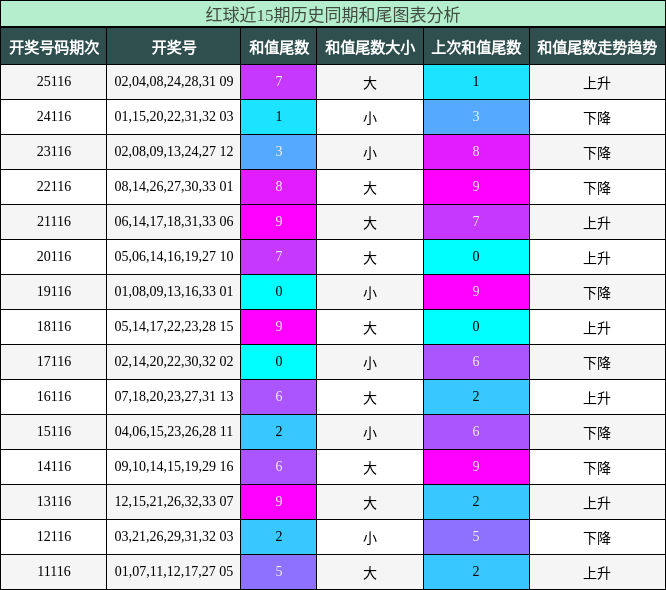Select period number 12116
The height and width of the screenshot is (590, 666).
coord(54,536)
